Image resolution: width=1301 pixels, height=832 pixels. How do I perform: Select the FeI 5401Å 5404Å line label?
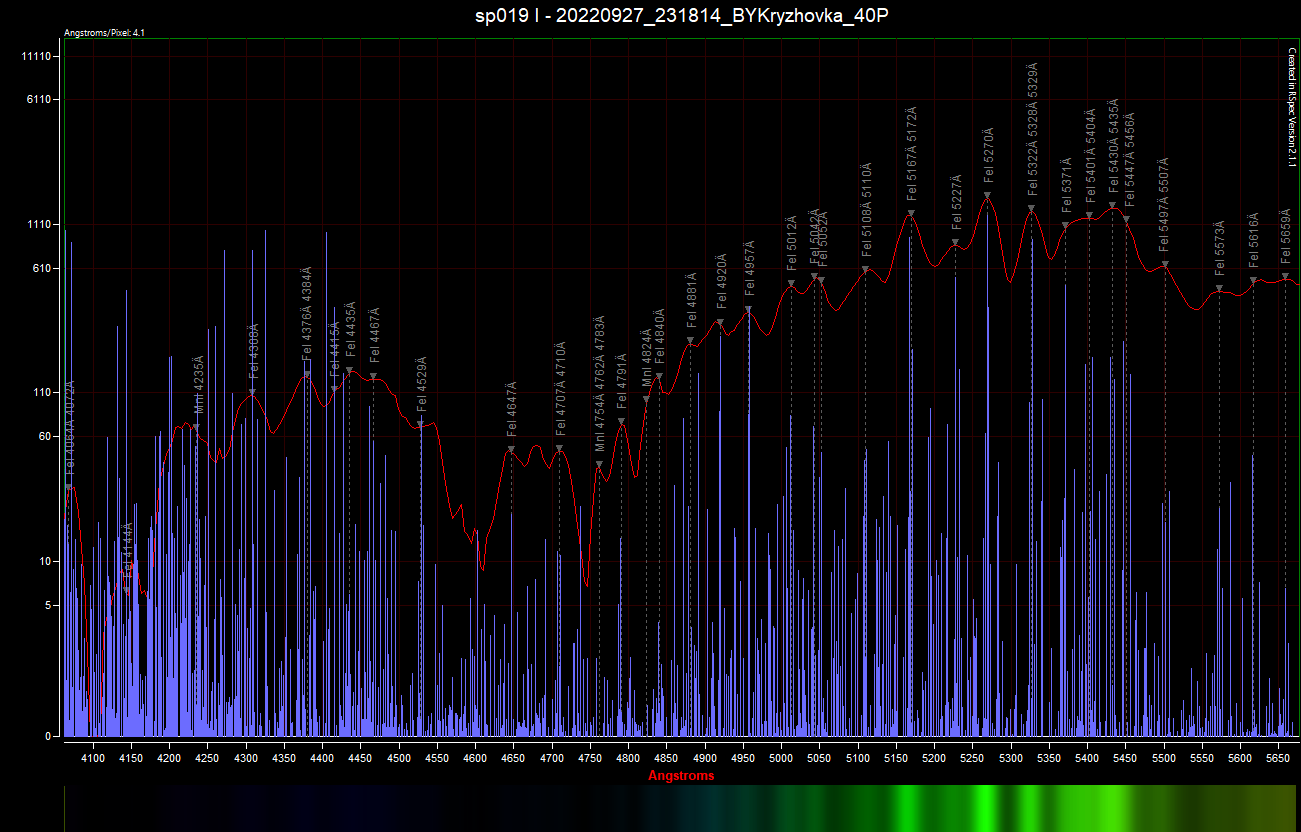pyautogui.click(x=1091, y=155)
